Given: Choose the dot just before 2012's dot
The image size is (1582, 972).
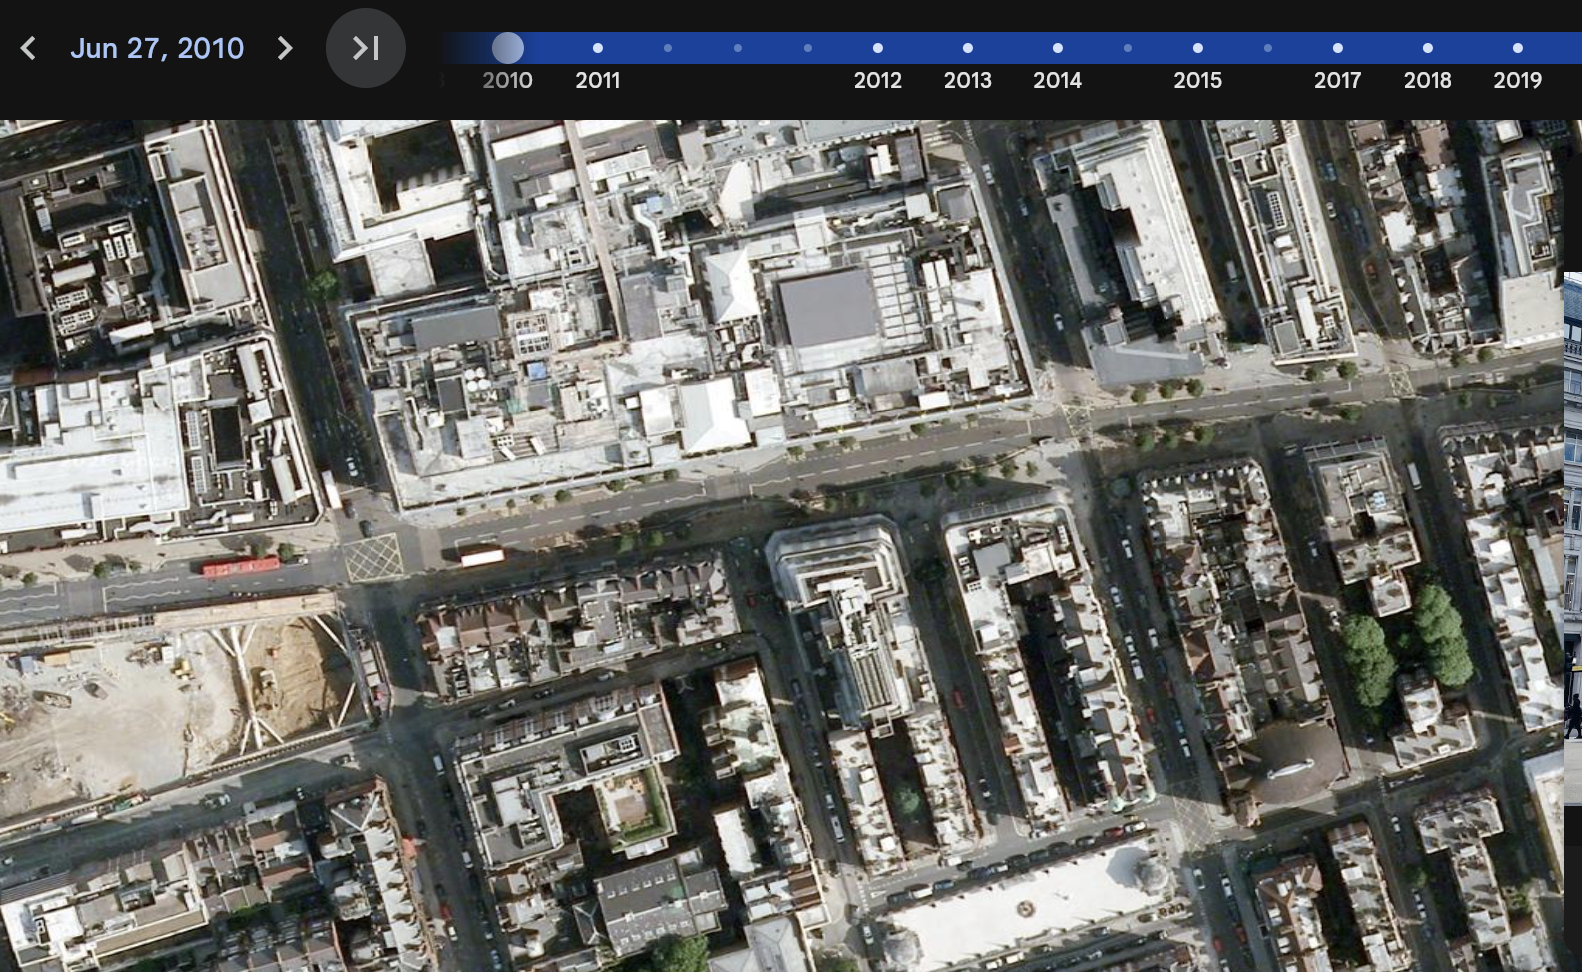Looking at the screenshot, I should coord(808,48).
